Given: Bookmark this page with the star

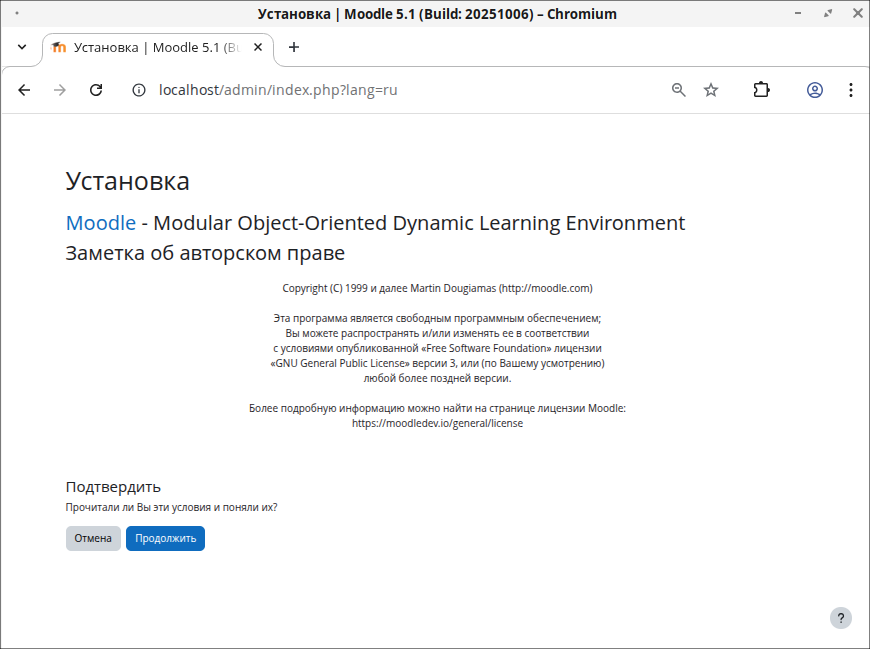Looking at the screenshot, I should (x=711, y=90).
